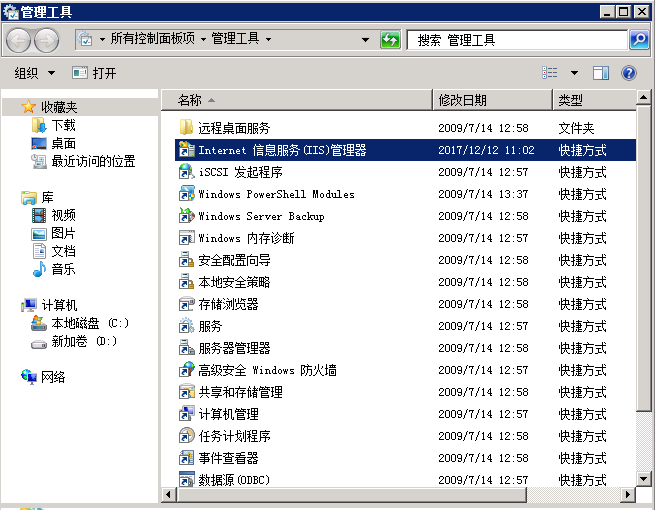Open the view options dropdown arrow

pyautogui.click(x=574, y=73)
